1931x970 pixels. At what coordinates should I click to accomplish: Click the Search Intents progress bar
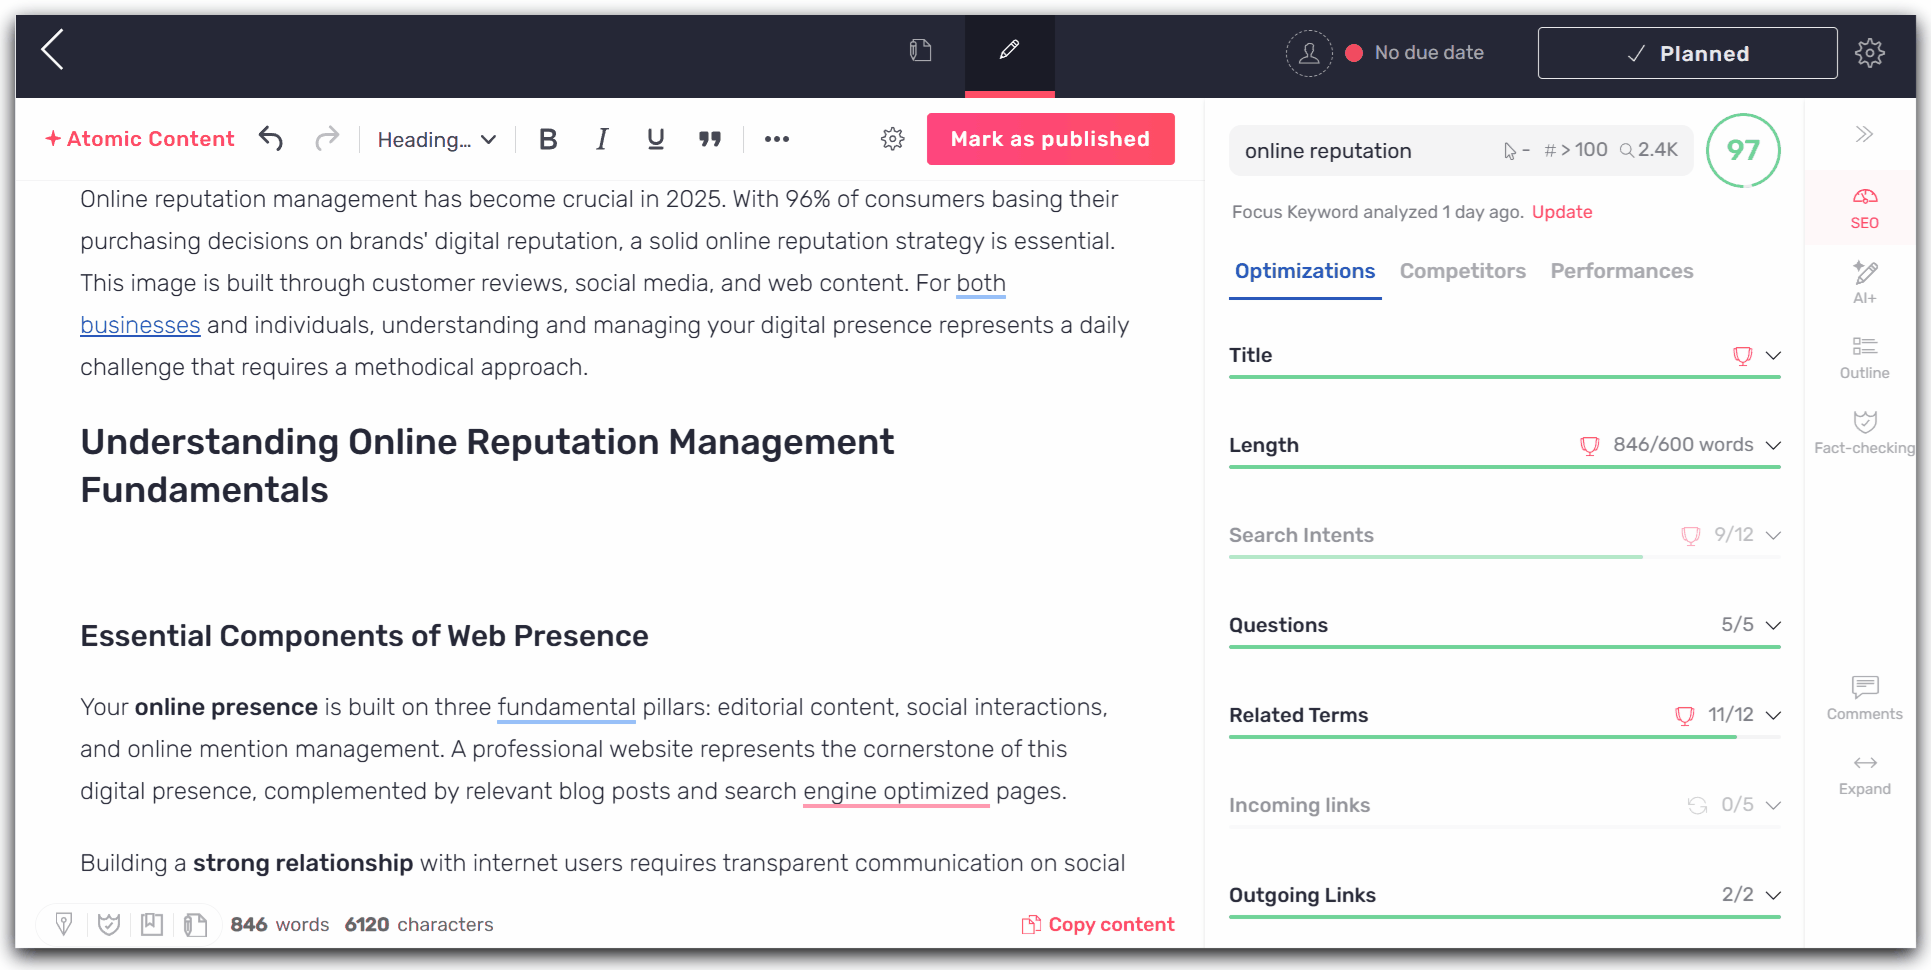click(1504, 556)
